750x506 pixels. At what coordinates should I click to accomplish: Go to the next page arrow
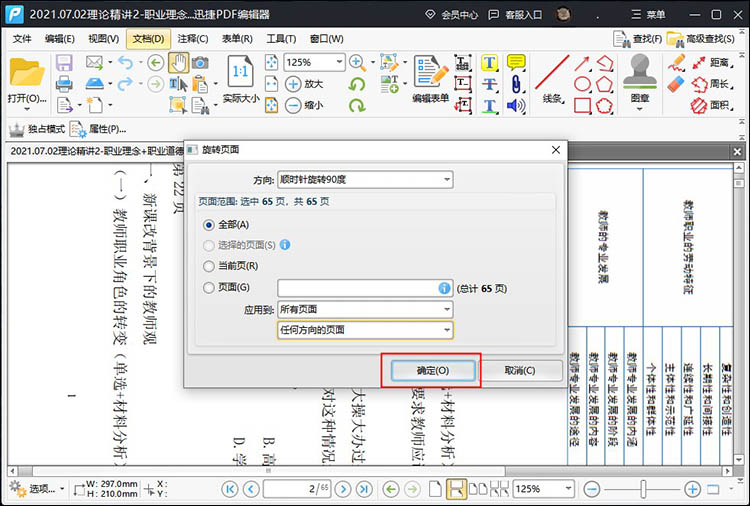(342, 489)
